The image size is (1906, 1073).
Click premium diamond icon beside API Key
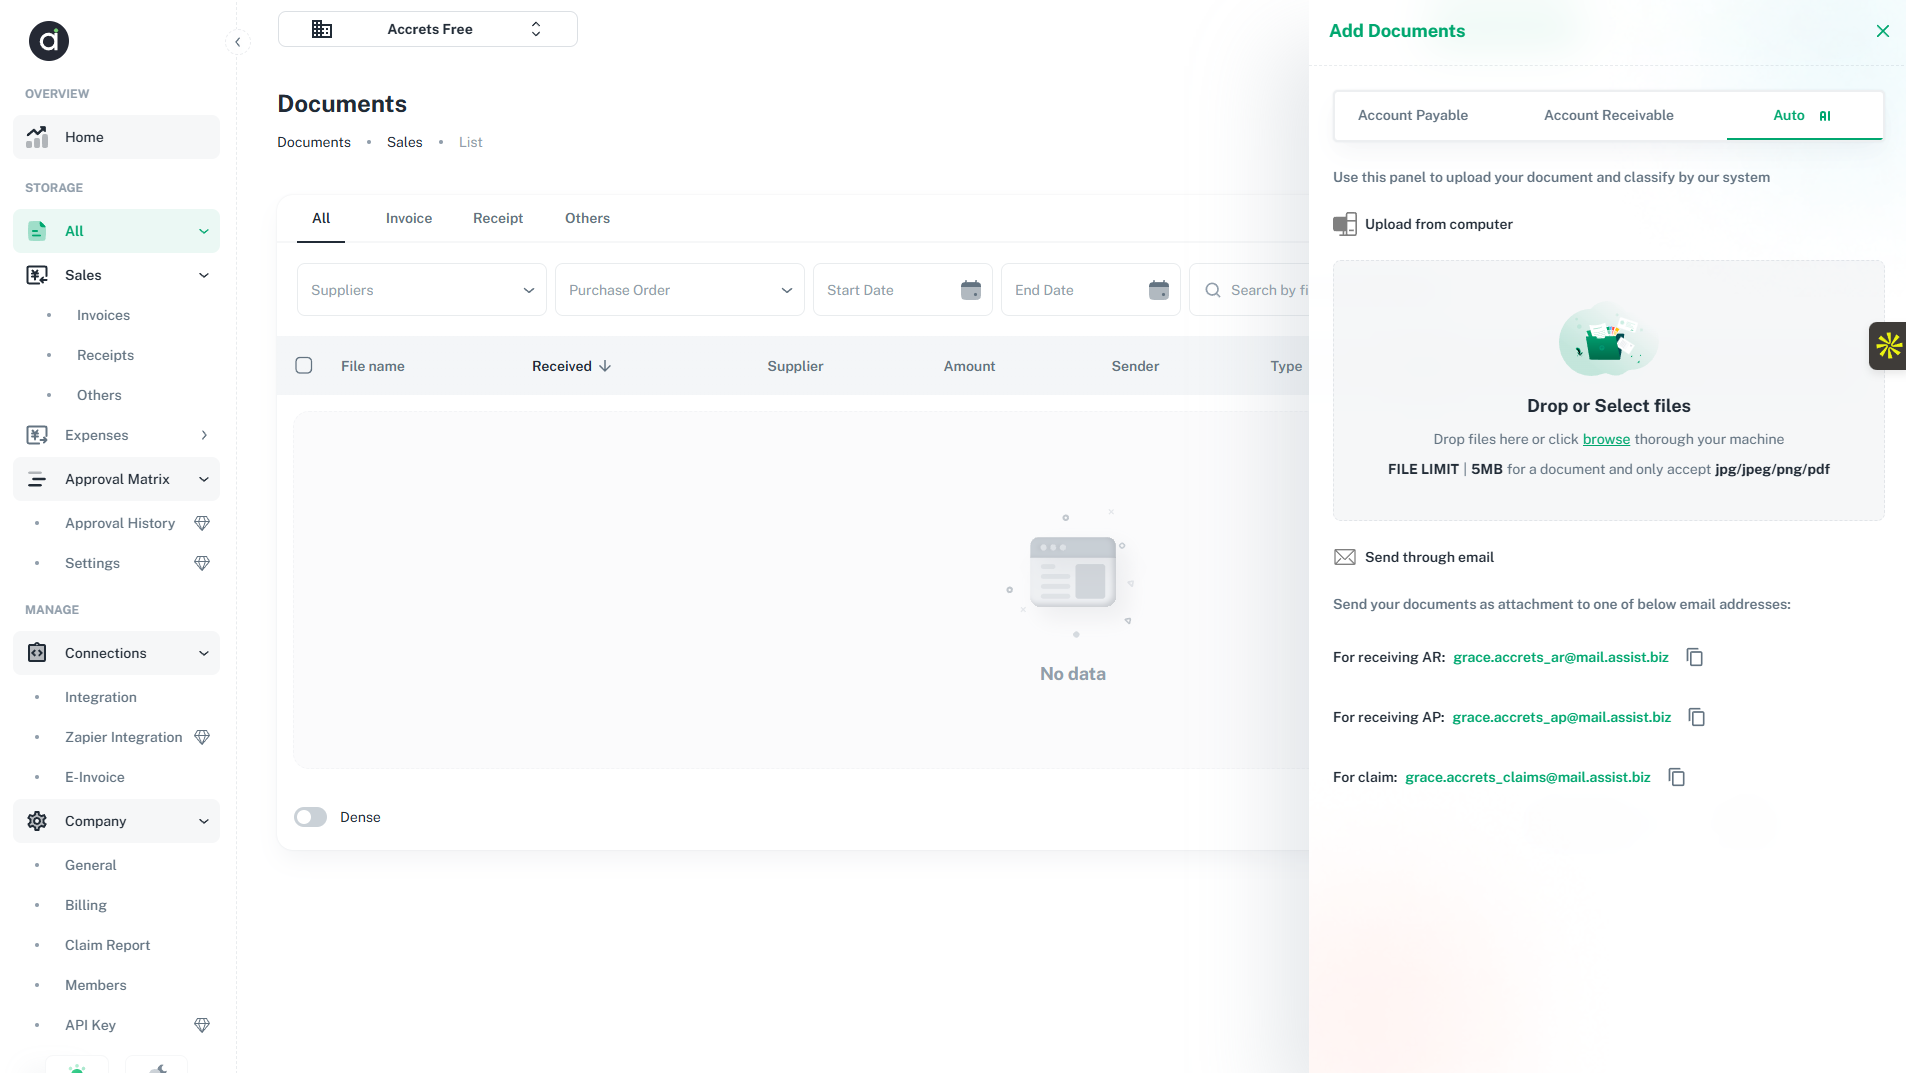tap(202, 1025)
